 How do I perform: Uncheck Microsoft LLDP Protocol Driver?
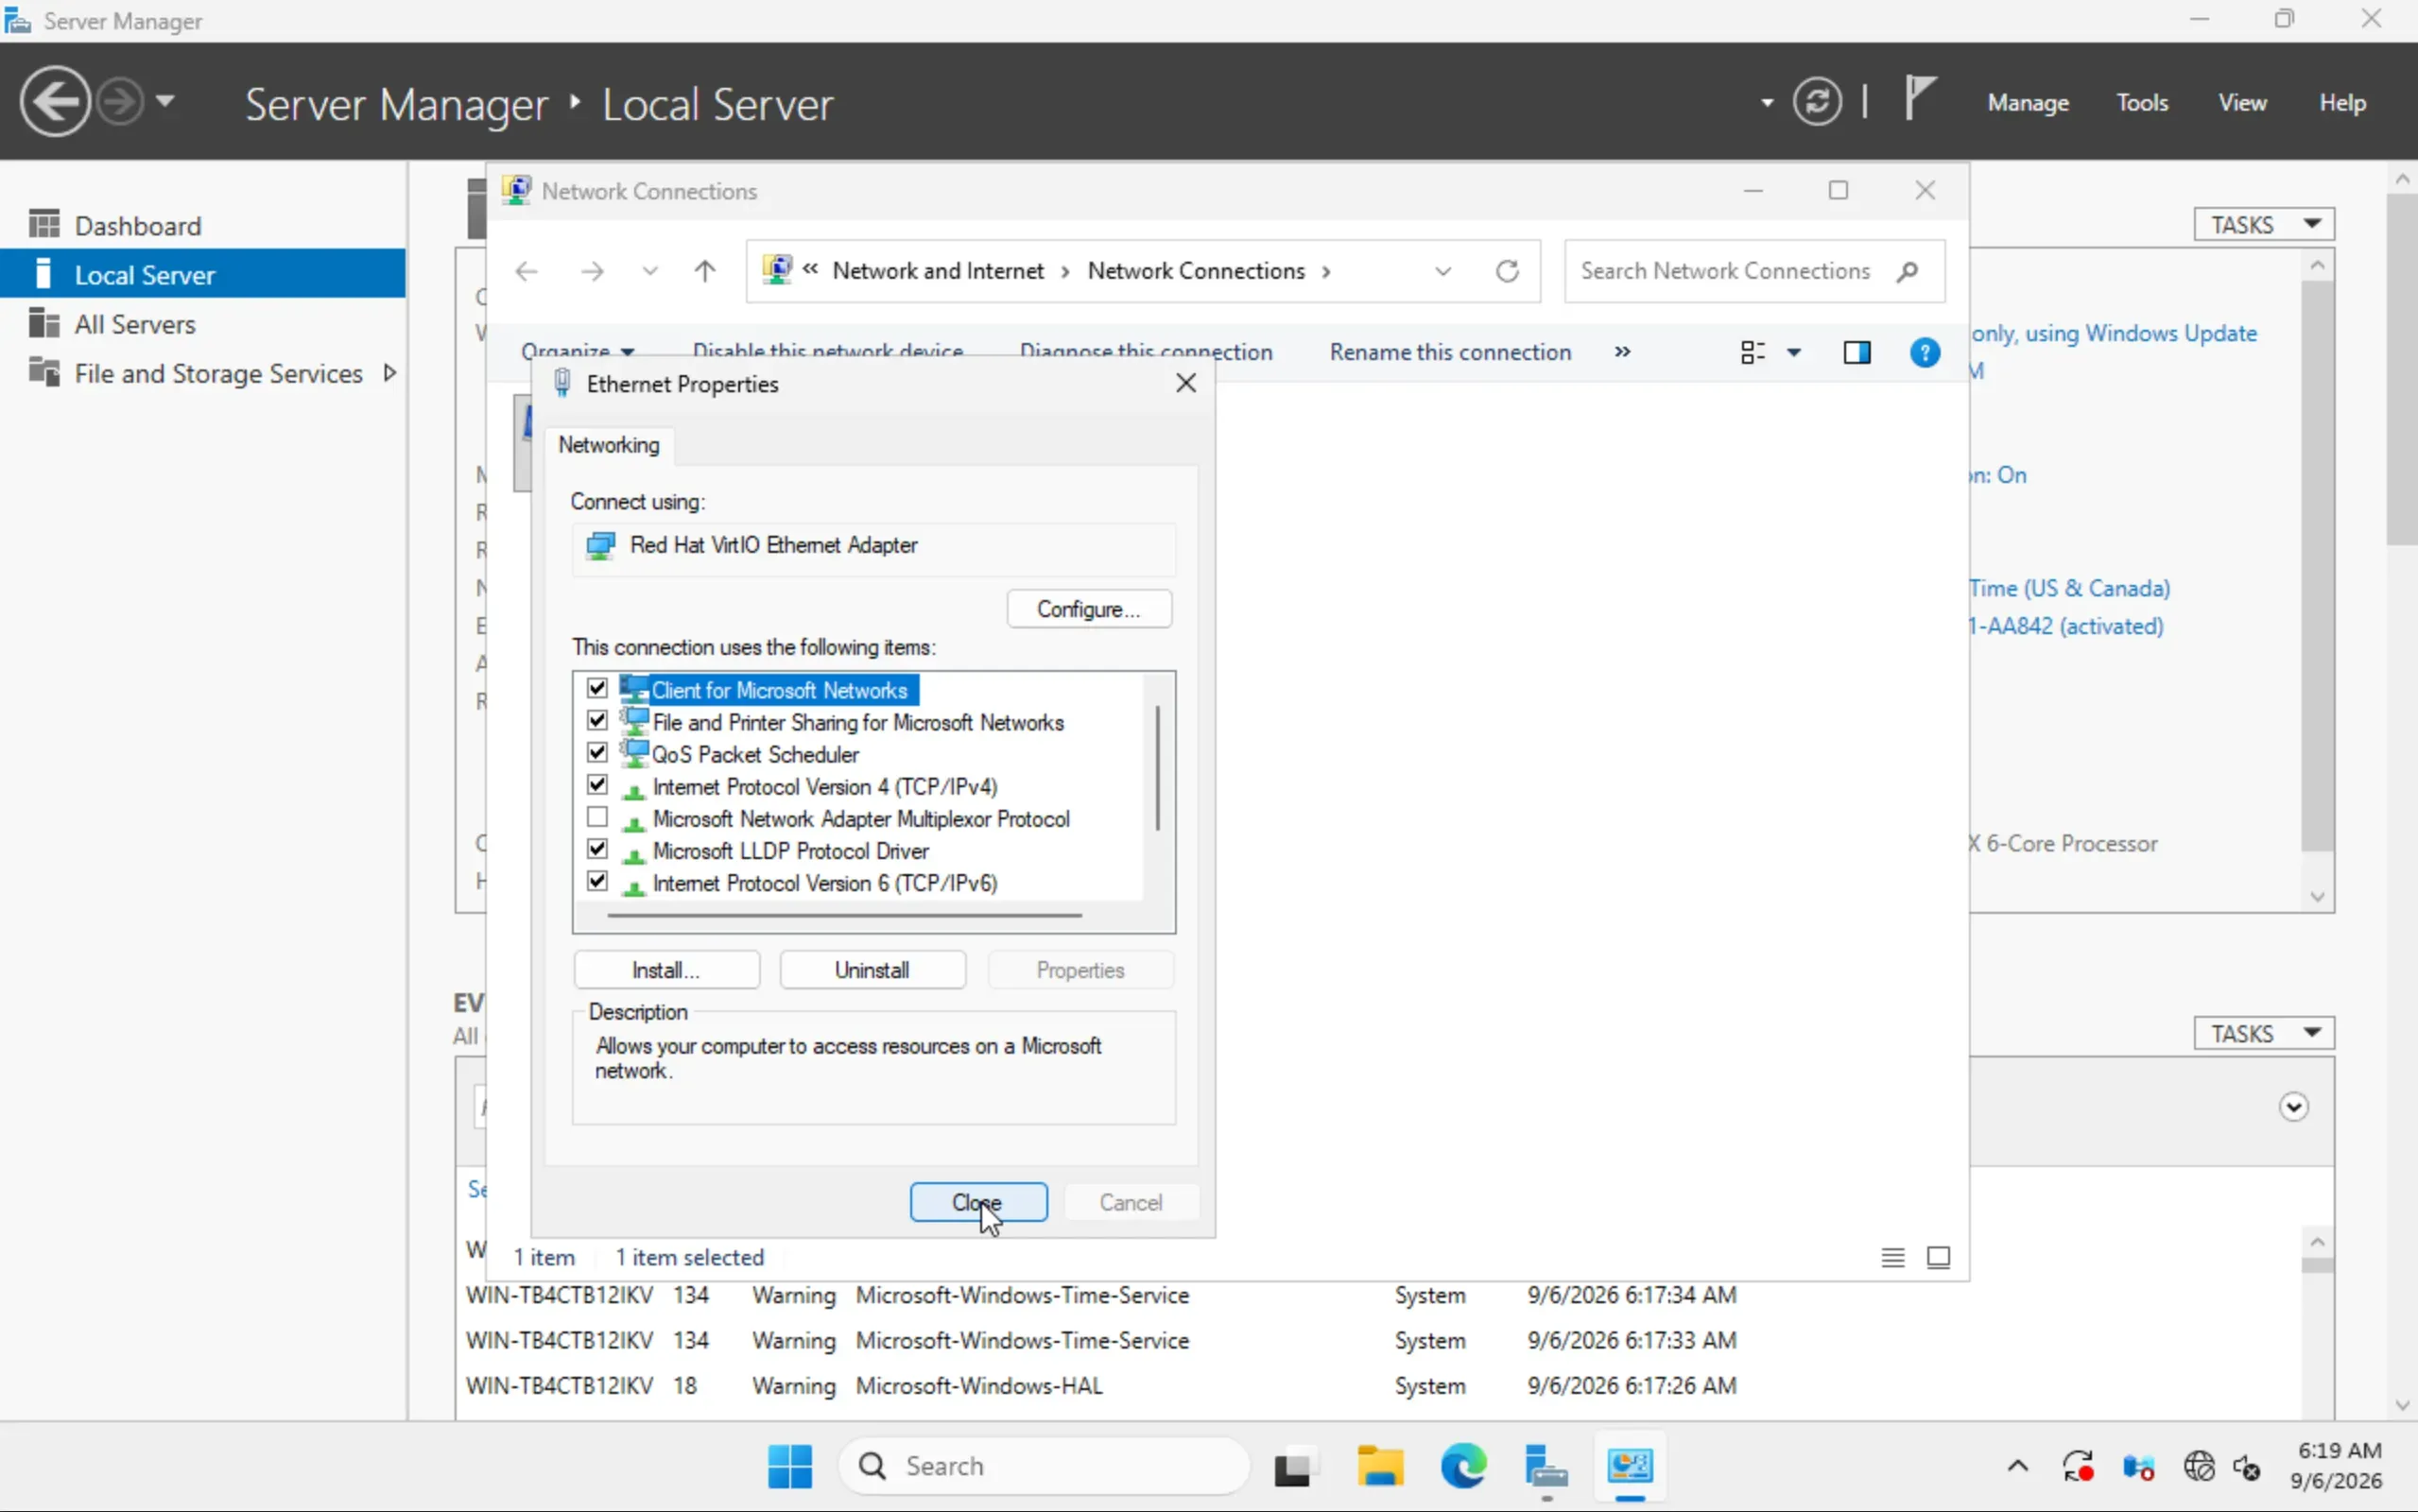point(597,849)
